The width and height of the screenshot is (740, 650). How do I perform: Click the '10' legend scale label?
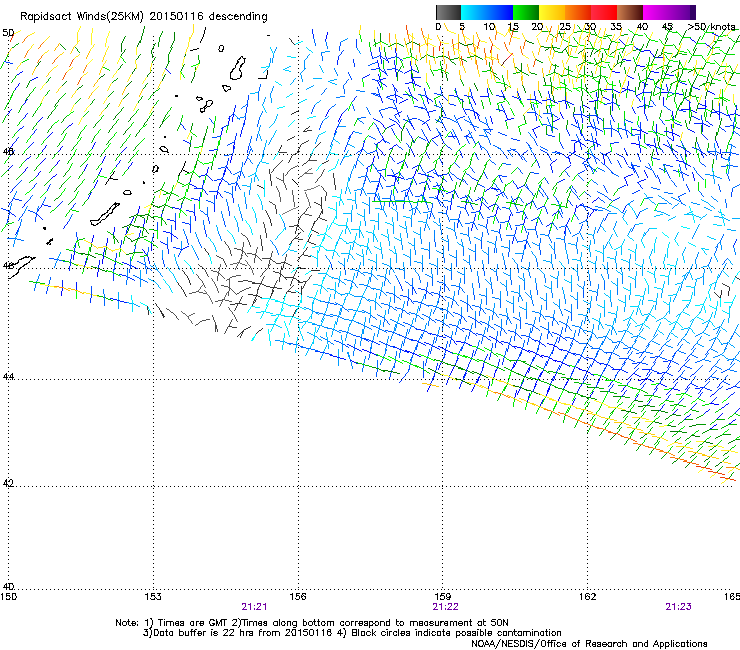click(x=489, y=27)
